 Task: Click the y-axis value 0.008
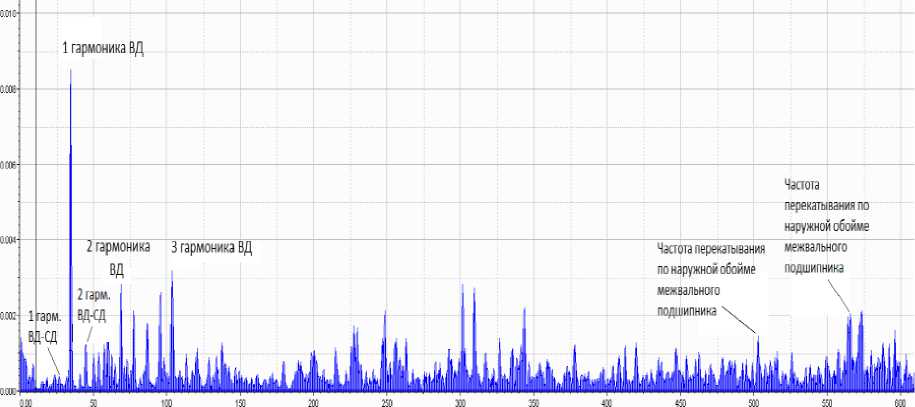coord(10,89)
